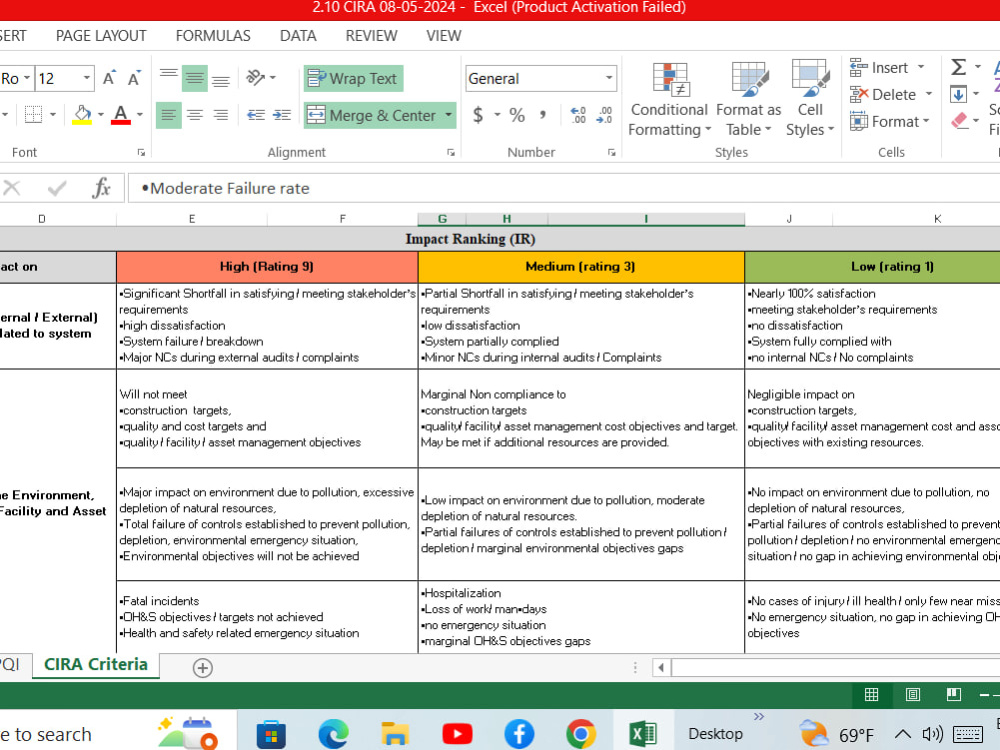Toggle Wrap Text for the cell
1000x750 pixels.
click(x=353, y=78)
